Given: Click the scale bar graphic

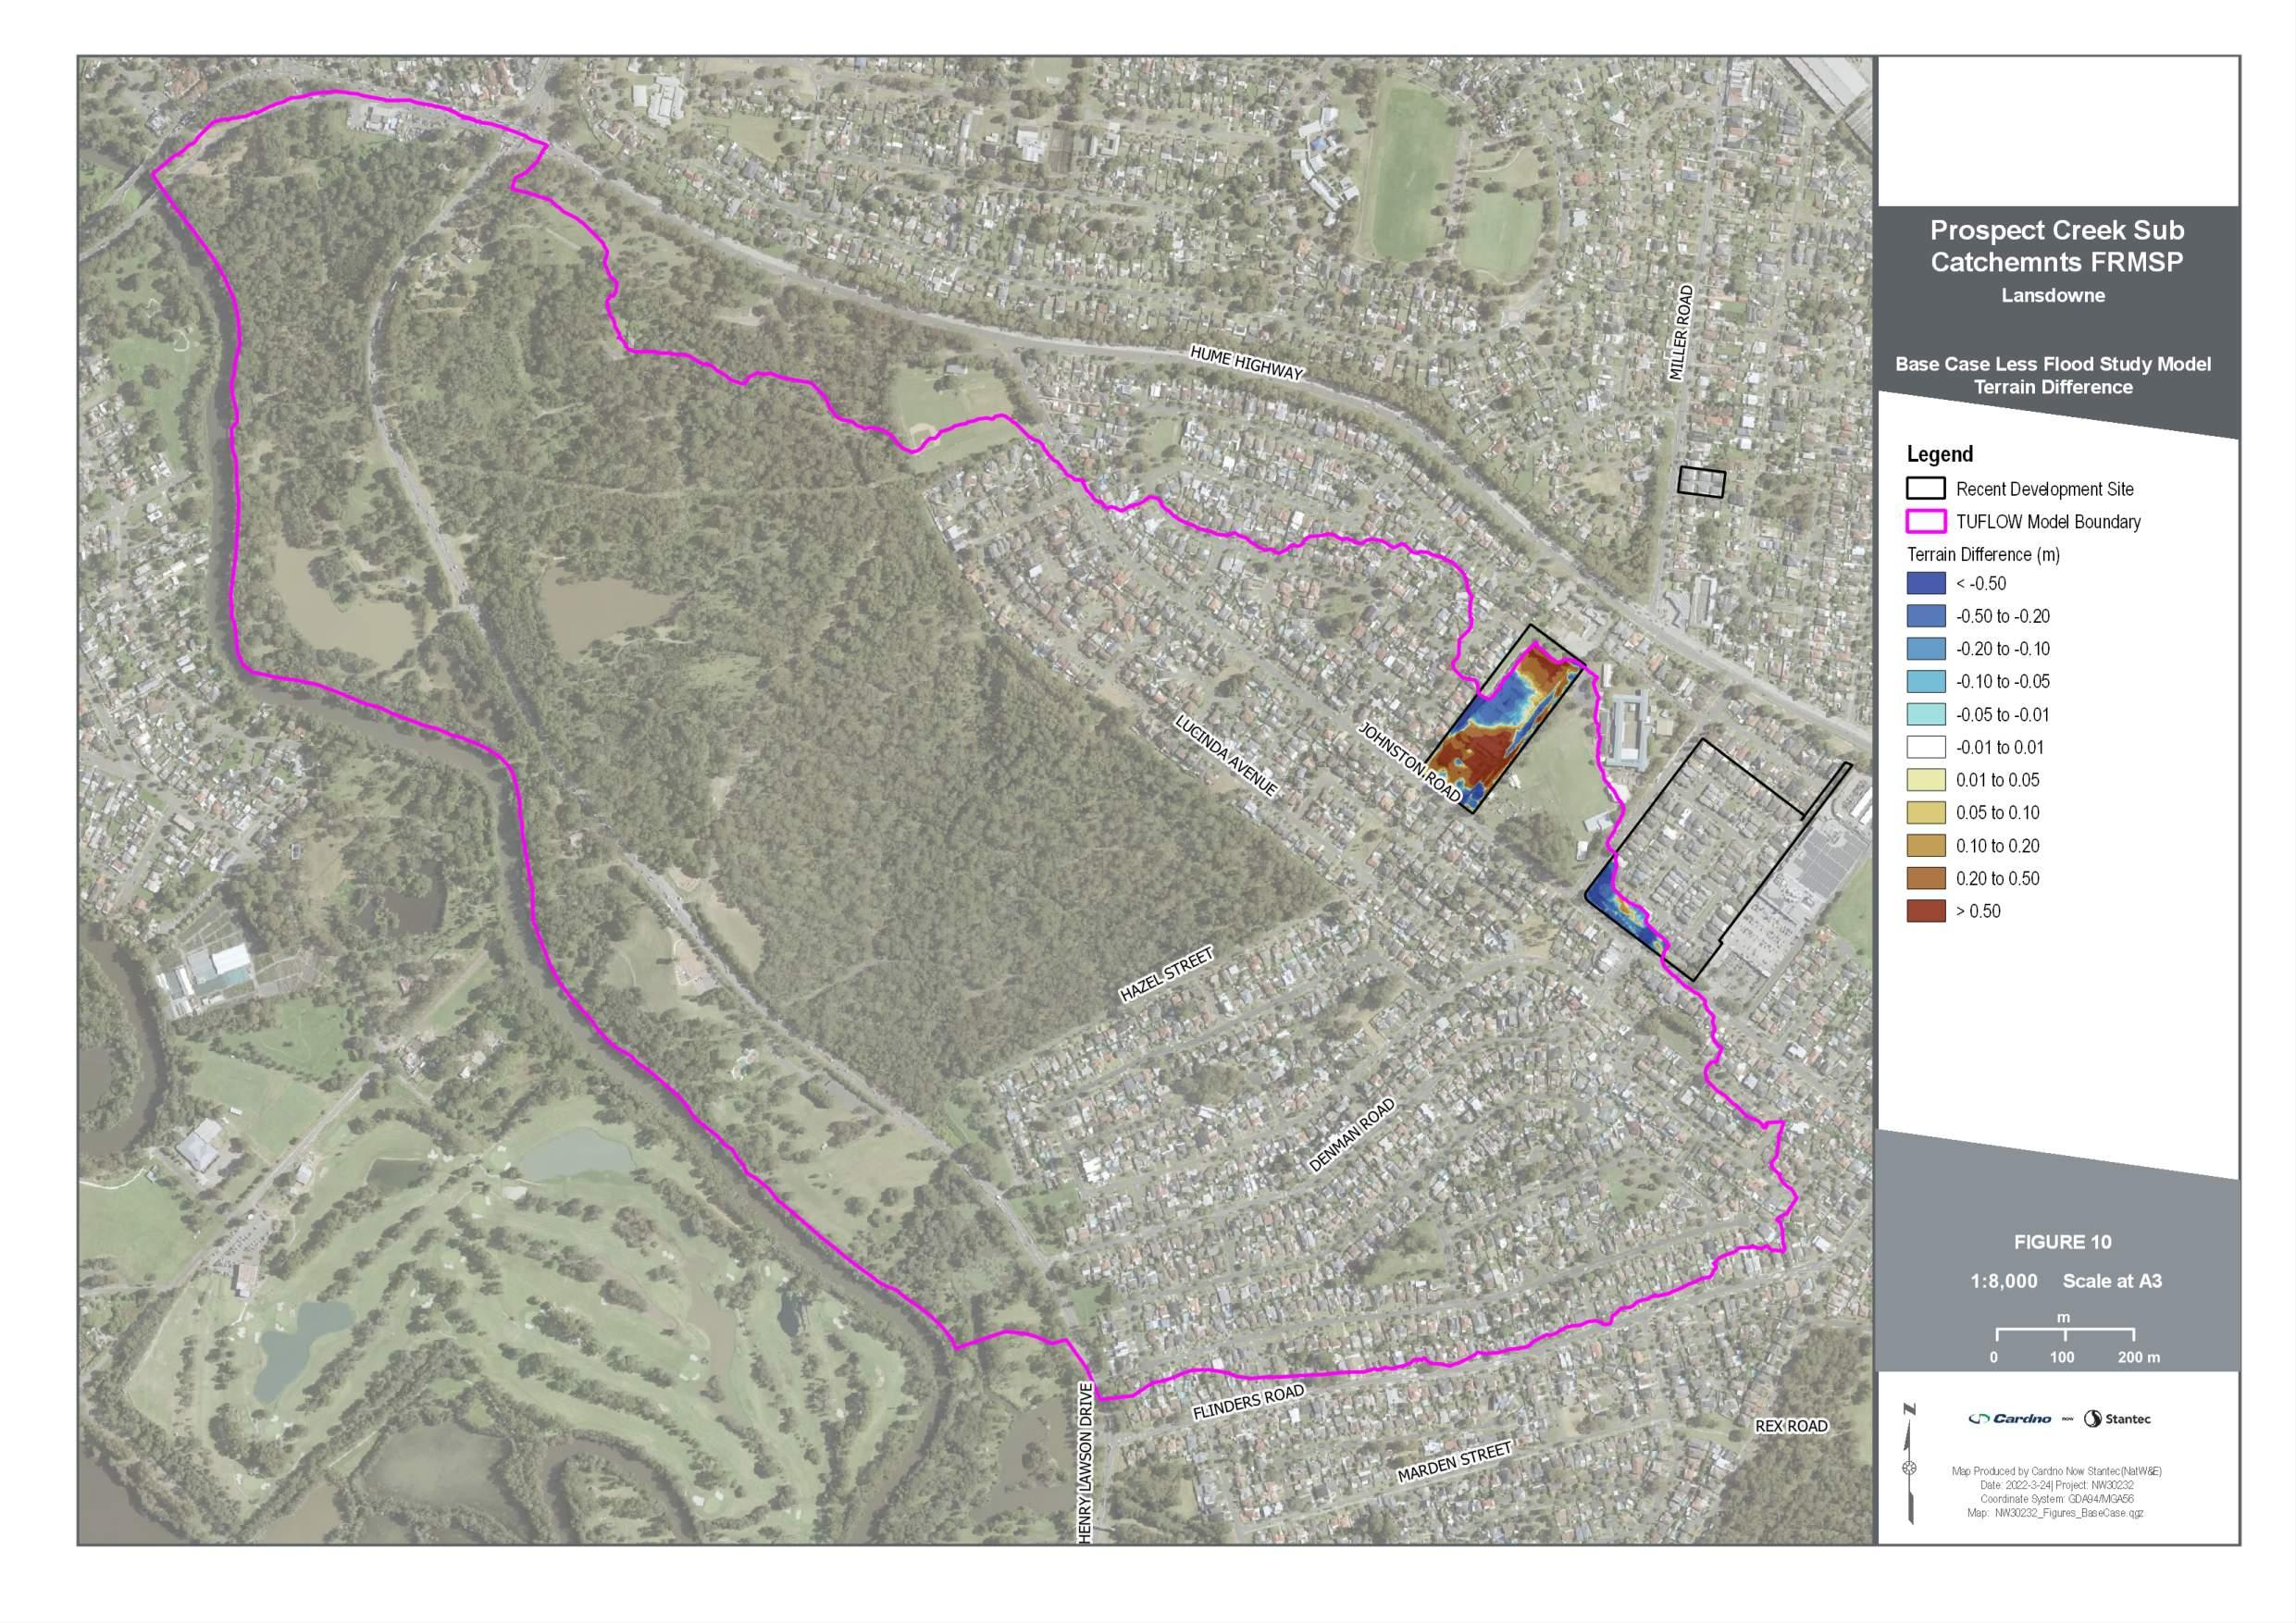Looking at the screenshot, I should tap(2065, 1334).
